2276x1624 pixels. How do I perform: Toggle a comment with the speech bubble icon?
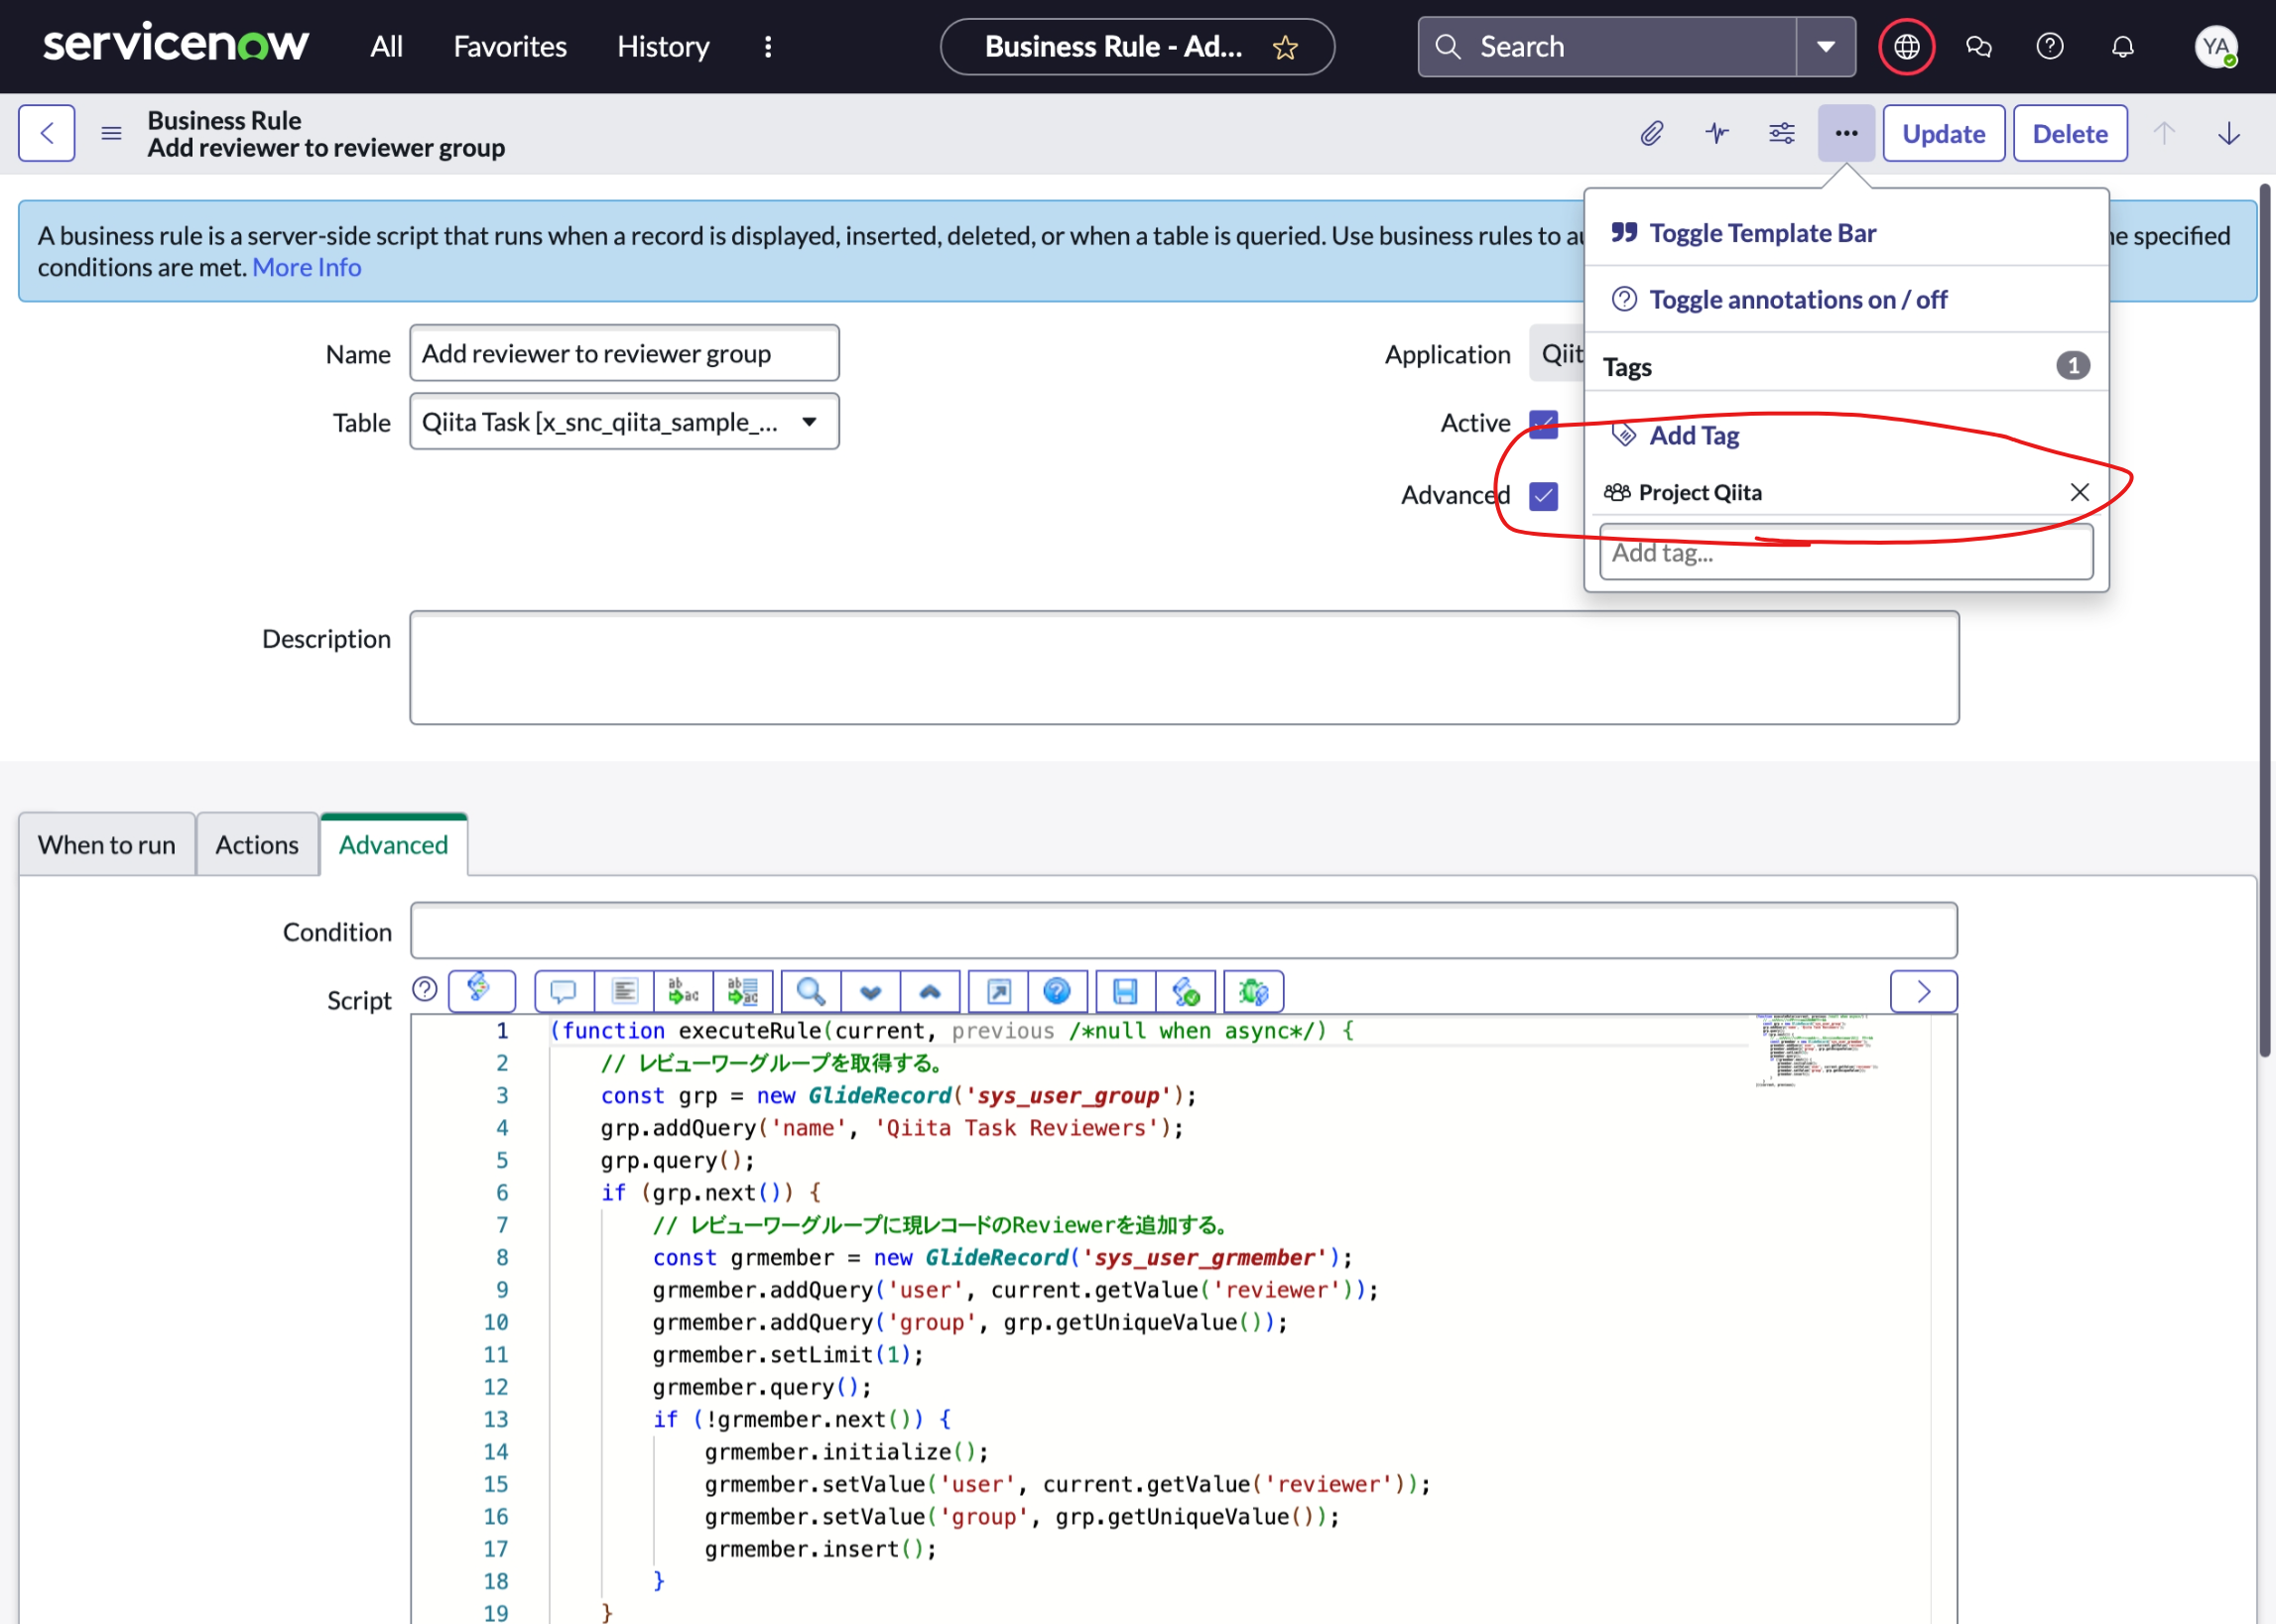point(563,991)
